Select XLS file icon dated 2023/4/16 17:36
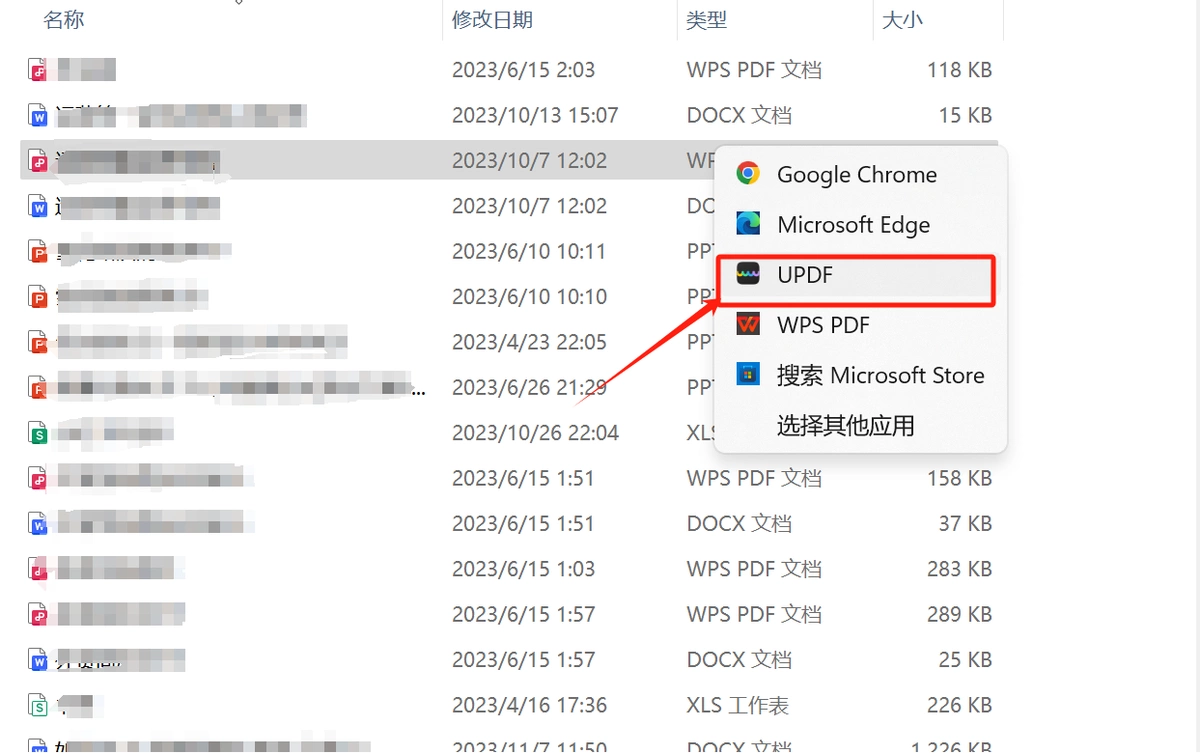This screenshot has width=1200, height=753. coord(38,705)
